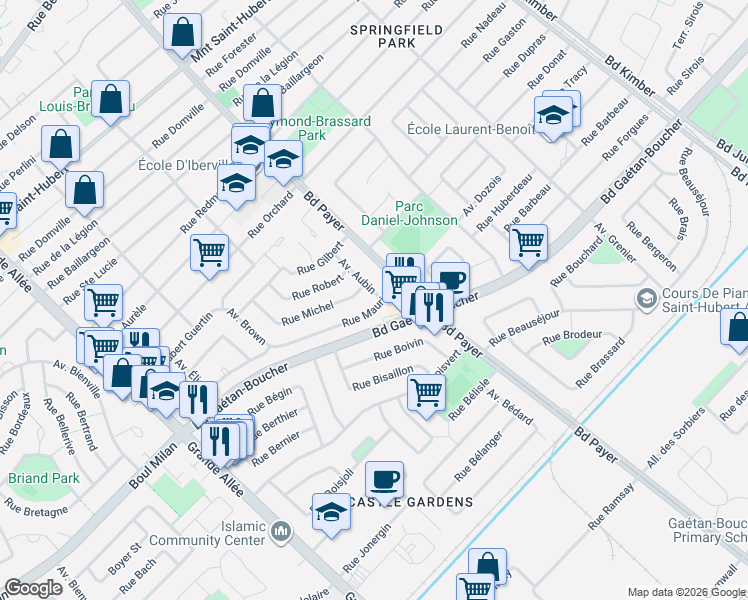Click the Rue Bretagne street label

36,508
